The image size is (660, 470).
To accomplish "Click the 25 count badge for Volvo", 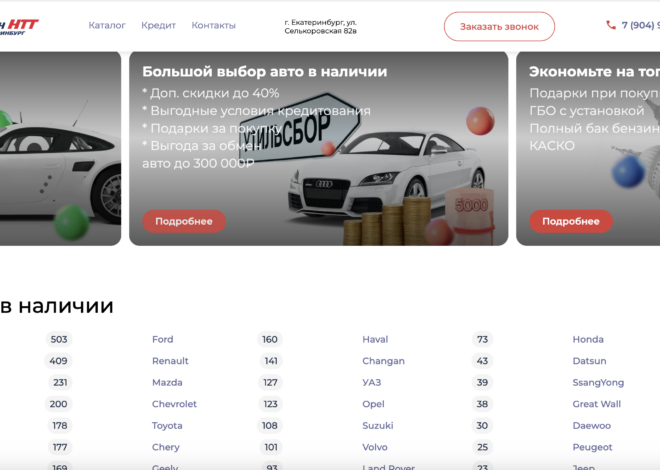I will (x=482, y=447).
